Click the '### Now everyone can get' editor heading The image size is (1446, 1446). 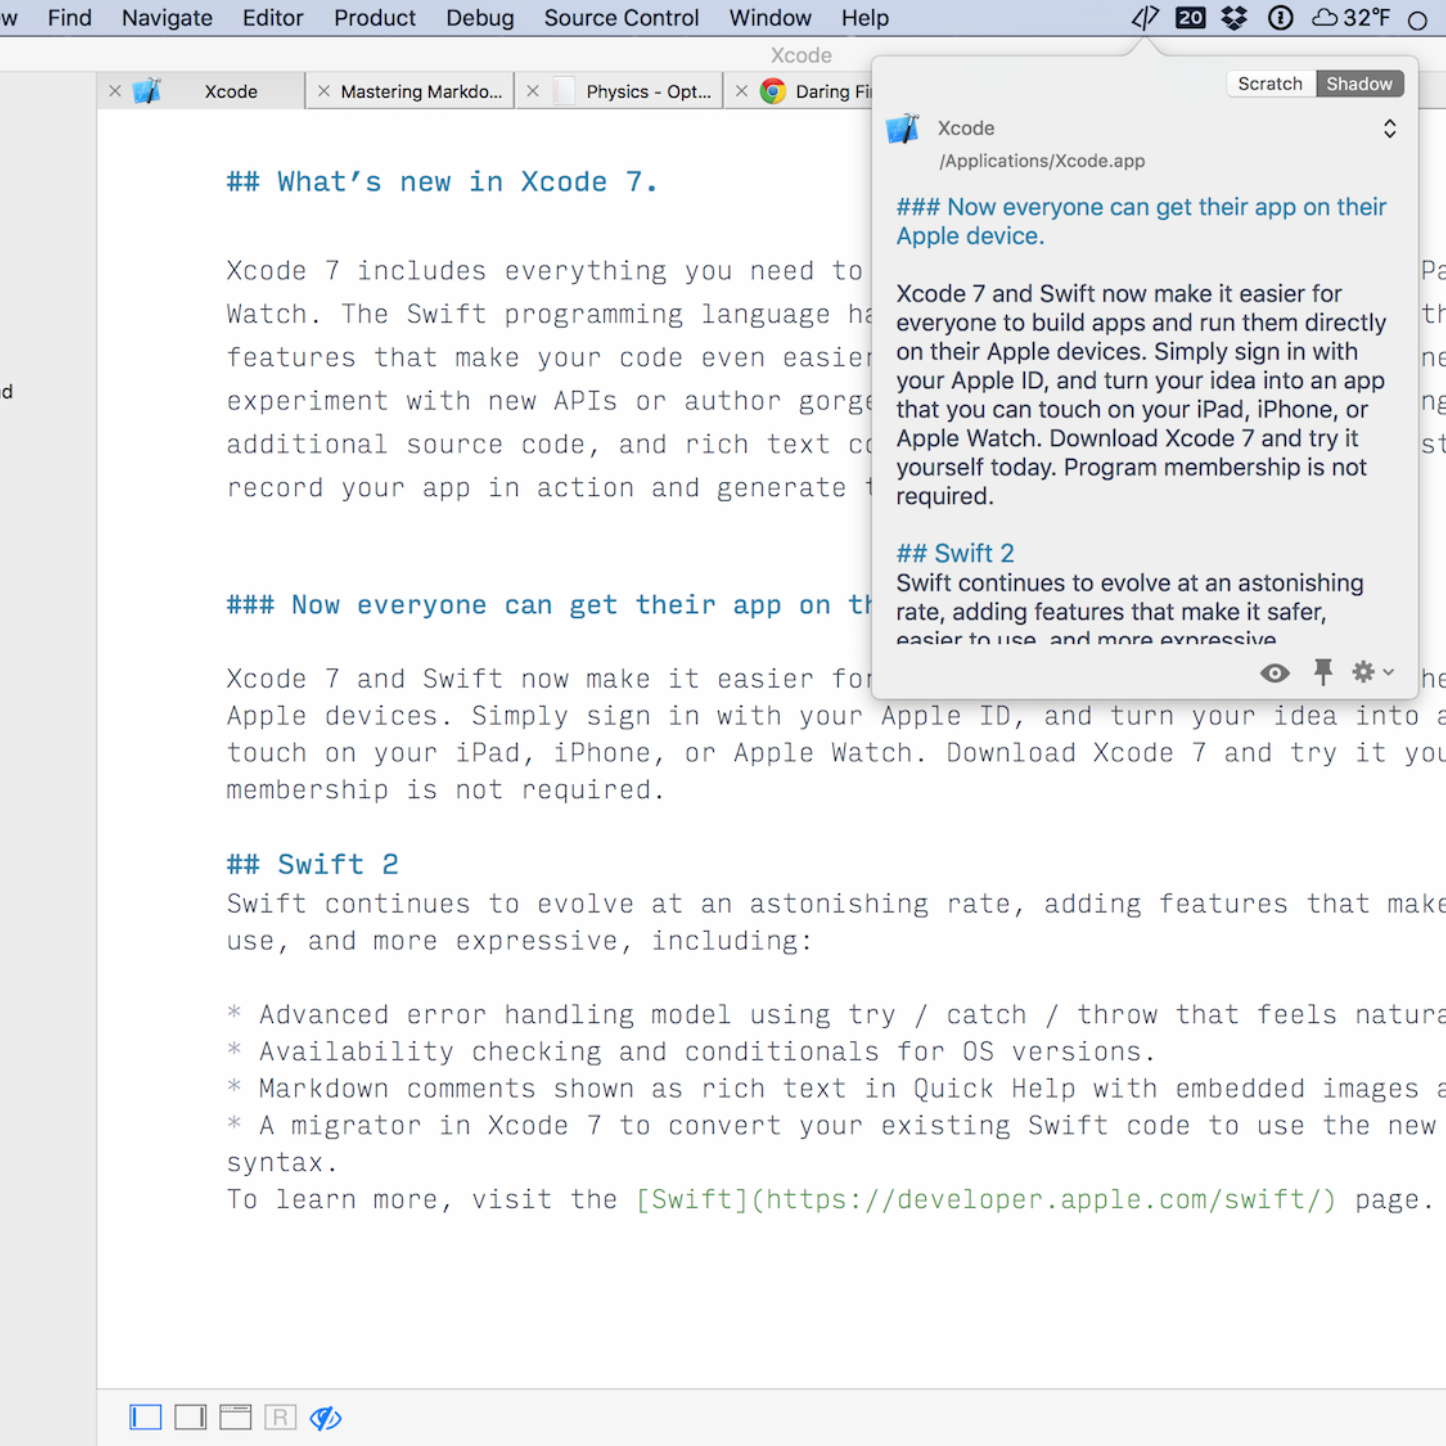coord(549,605)
